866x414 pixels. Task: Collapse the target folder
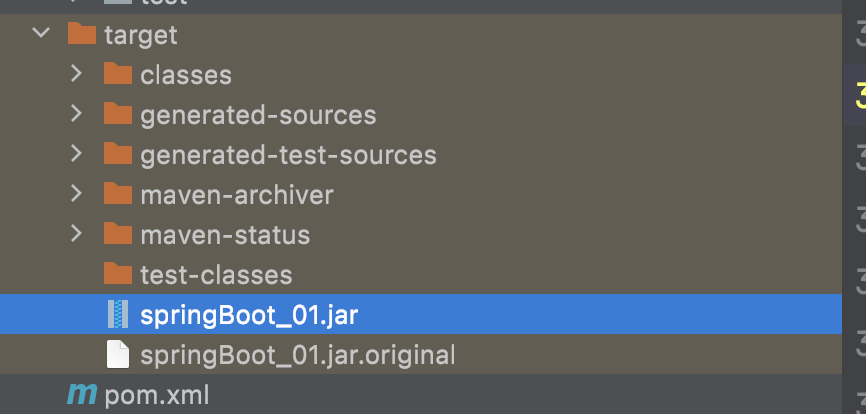click(x=41, y=33)
